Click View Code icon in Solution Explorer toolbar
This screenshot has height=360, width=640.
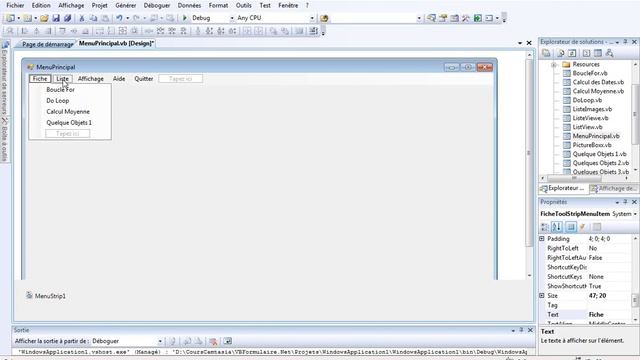click(x=587, y=53)
